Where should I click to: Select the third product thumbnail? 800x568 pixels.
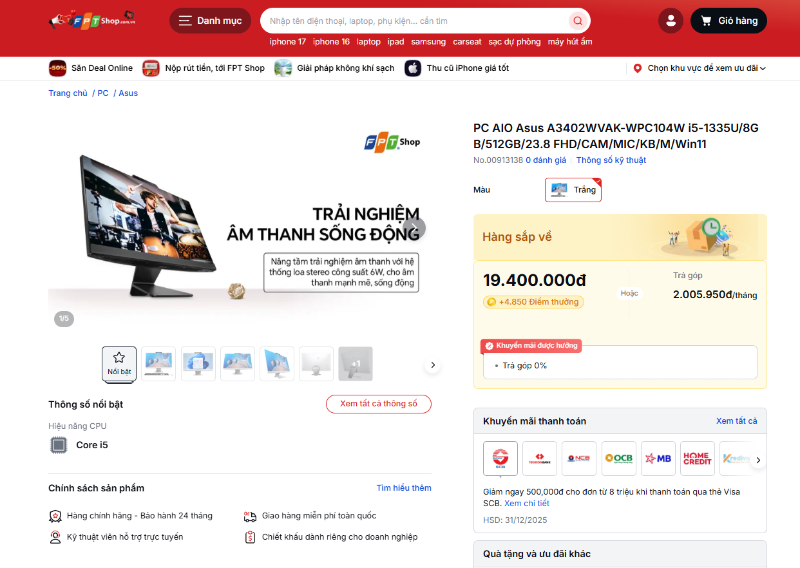pos(198,364)
